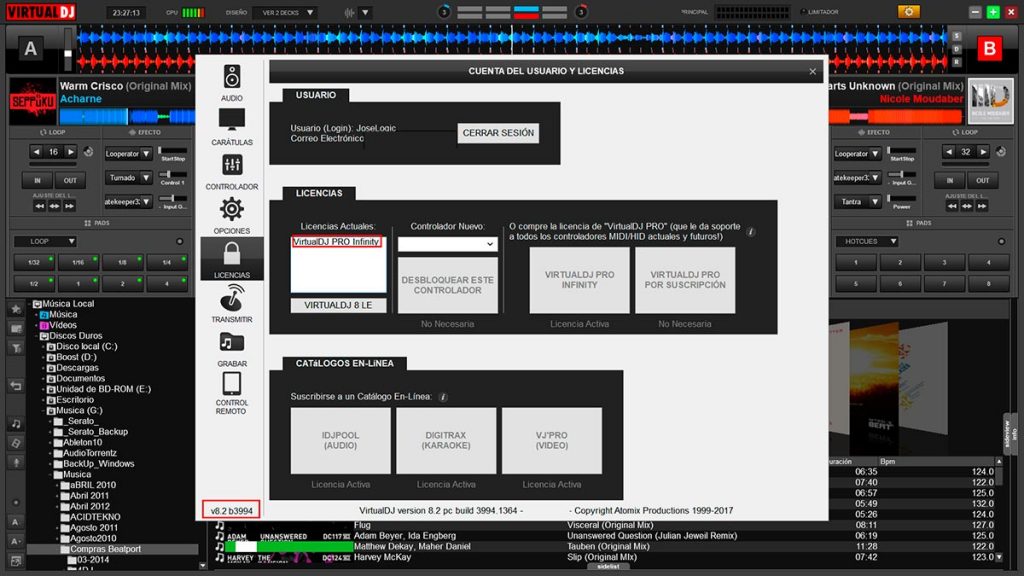Open deck A Loop pads mode dropdown
1024x576 pixels.
[x=45, y=241]
